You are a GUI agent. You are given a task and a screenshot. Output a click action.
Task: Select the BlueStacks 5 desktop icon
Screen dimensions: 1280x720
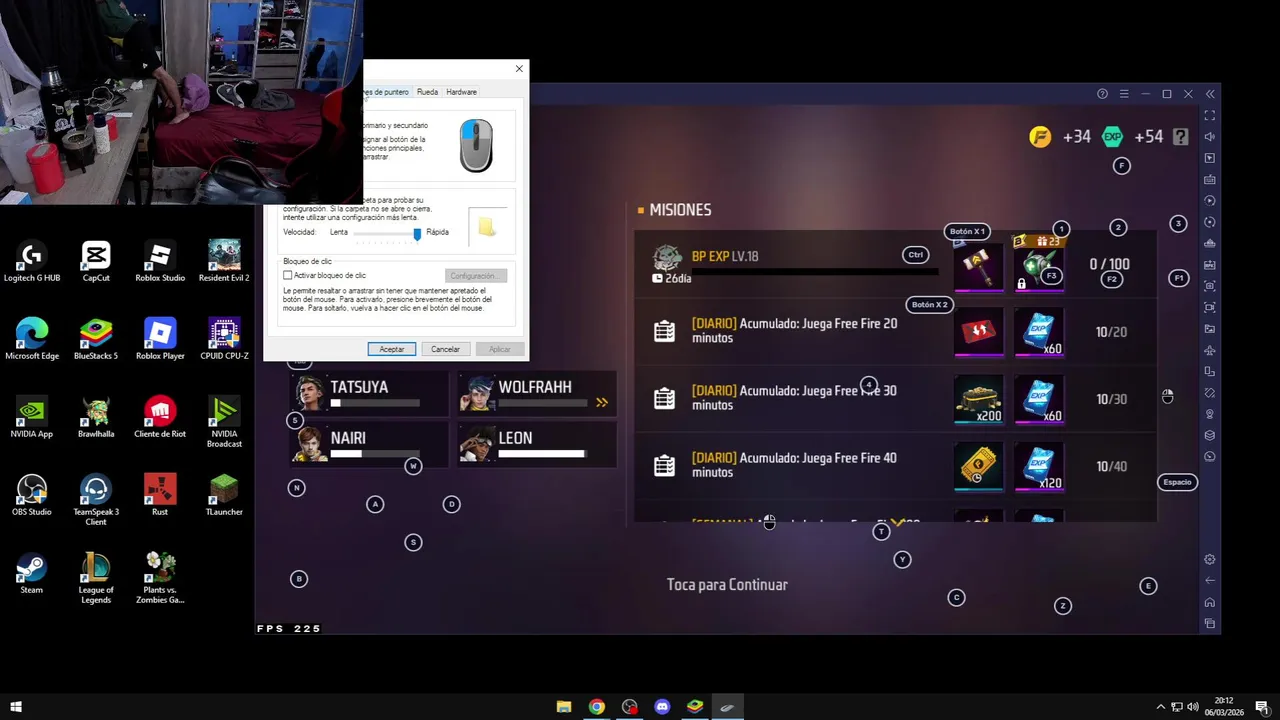(x=96, y=340)
